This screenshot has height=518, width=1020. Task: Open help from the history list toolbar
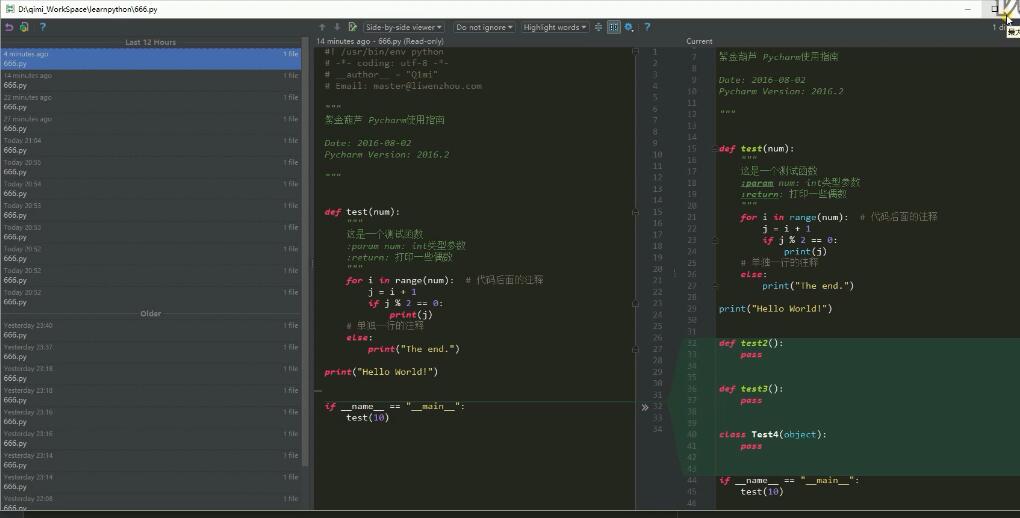pyautogui.click(x=42, y=27)
